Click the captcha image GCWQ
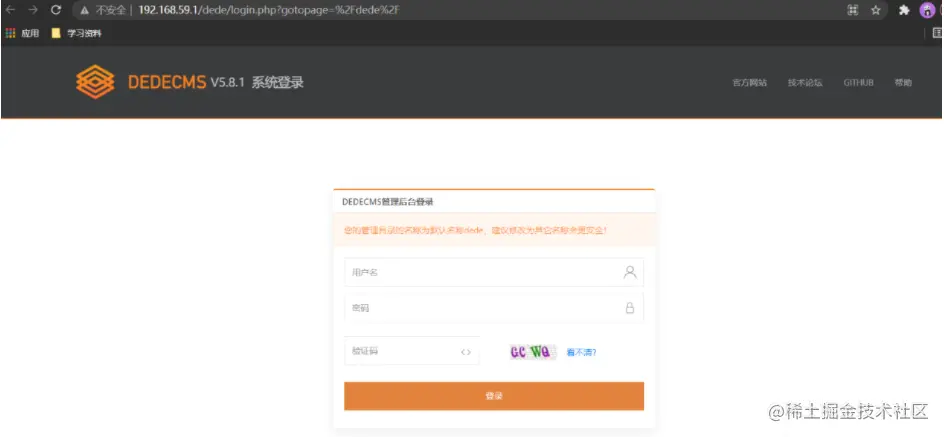The height and width of the screenshot is (437, 944). [531, 352]
